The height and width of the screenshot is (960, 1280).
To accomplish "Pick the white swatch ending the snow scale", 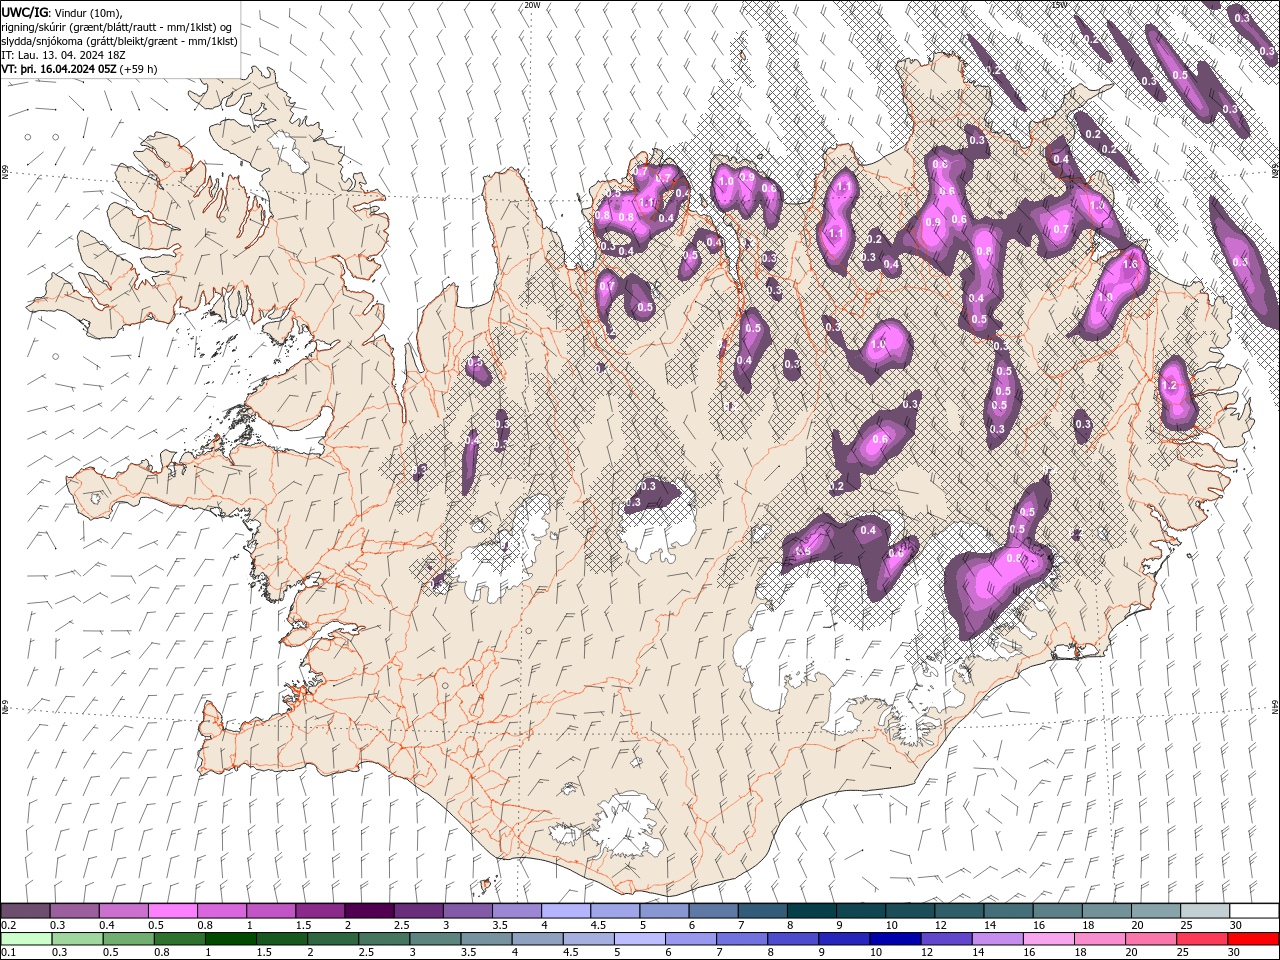I will tap(1255, 911).
